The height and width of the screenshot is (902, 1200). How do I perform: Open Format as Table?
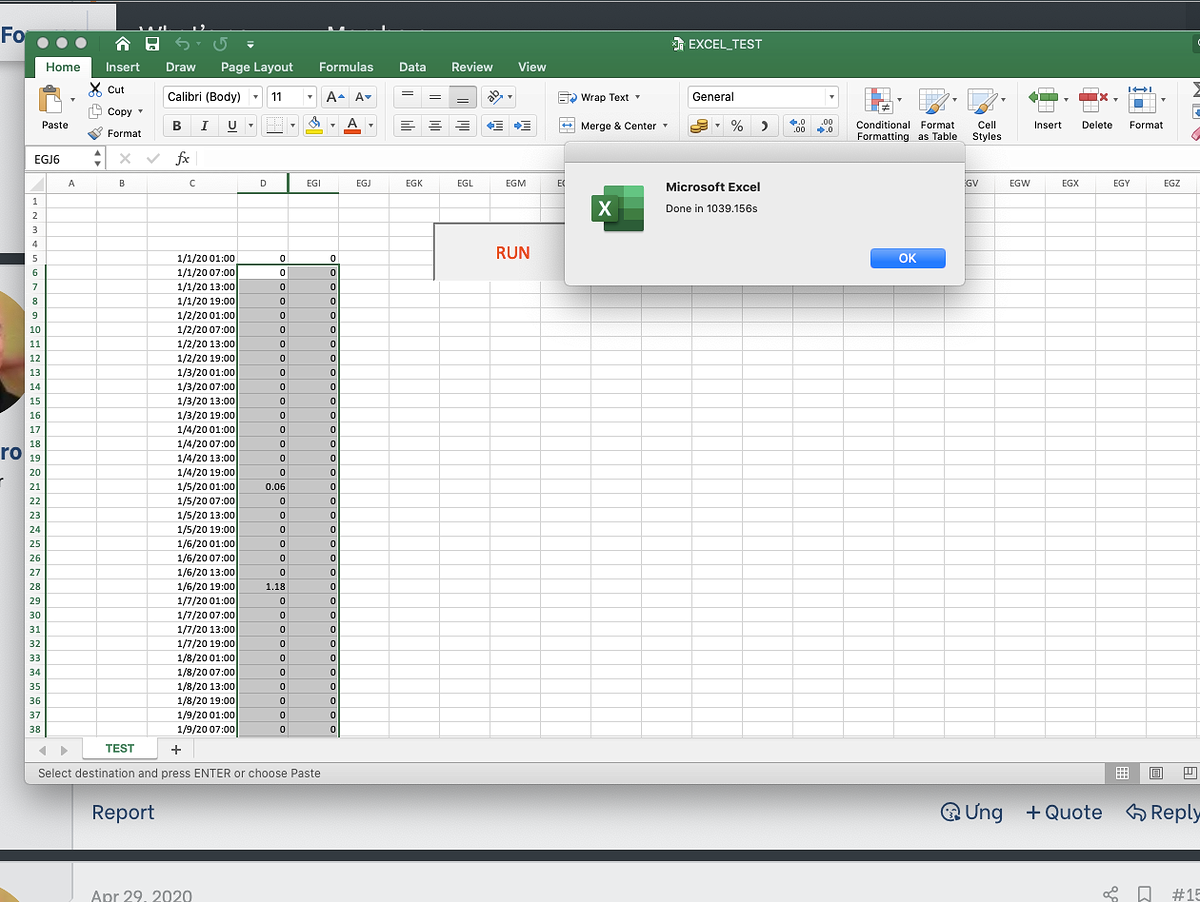click(x=937, y=113)
